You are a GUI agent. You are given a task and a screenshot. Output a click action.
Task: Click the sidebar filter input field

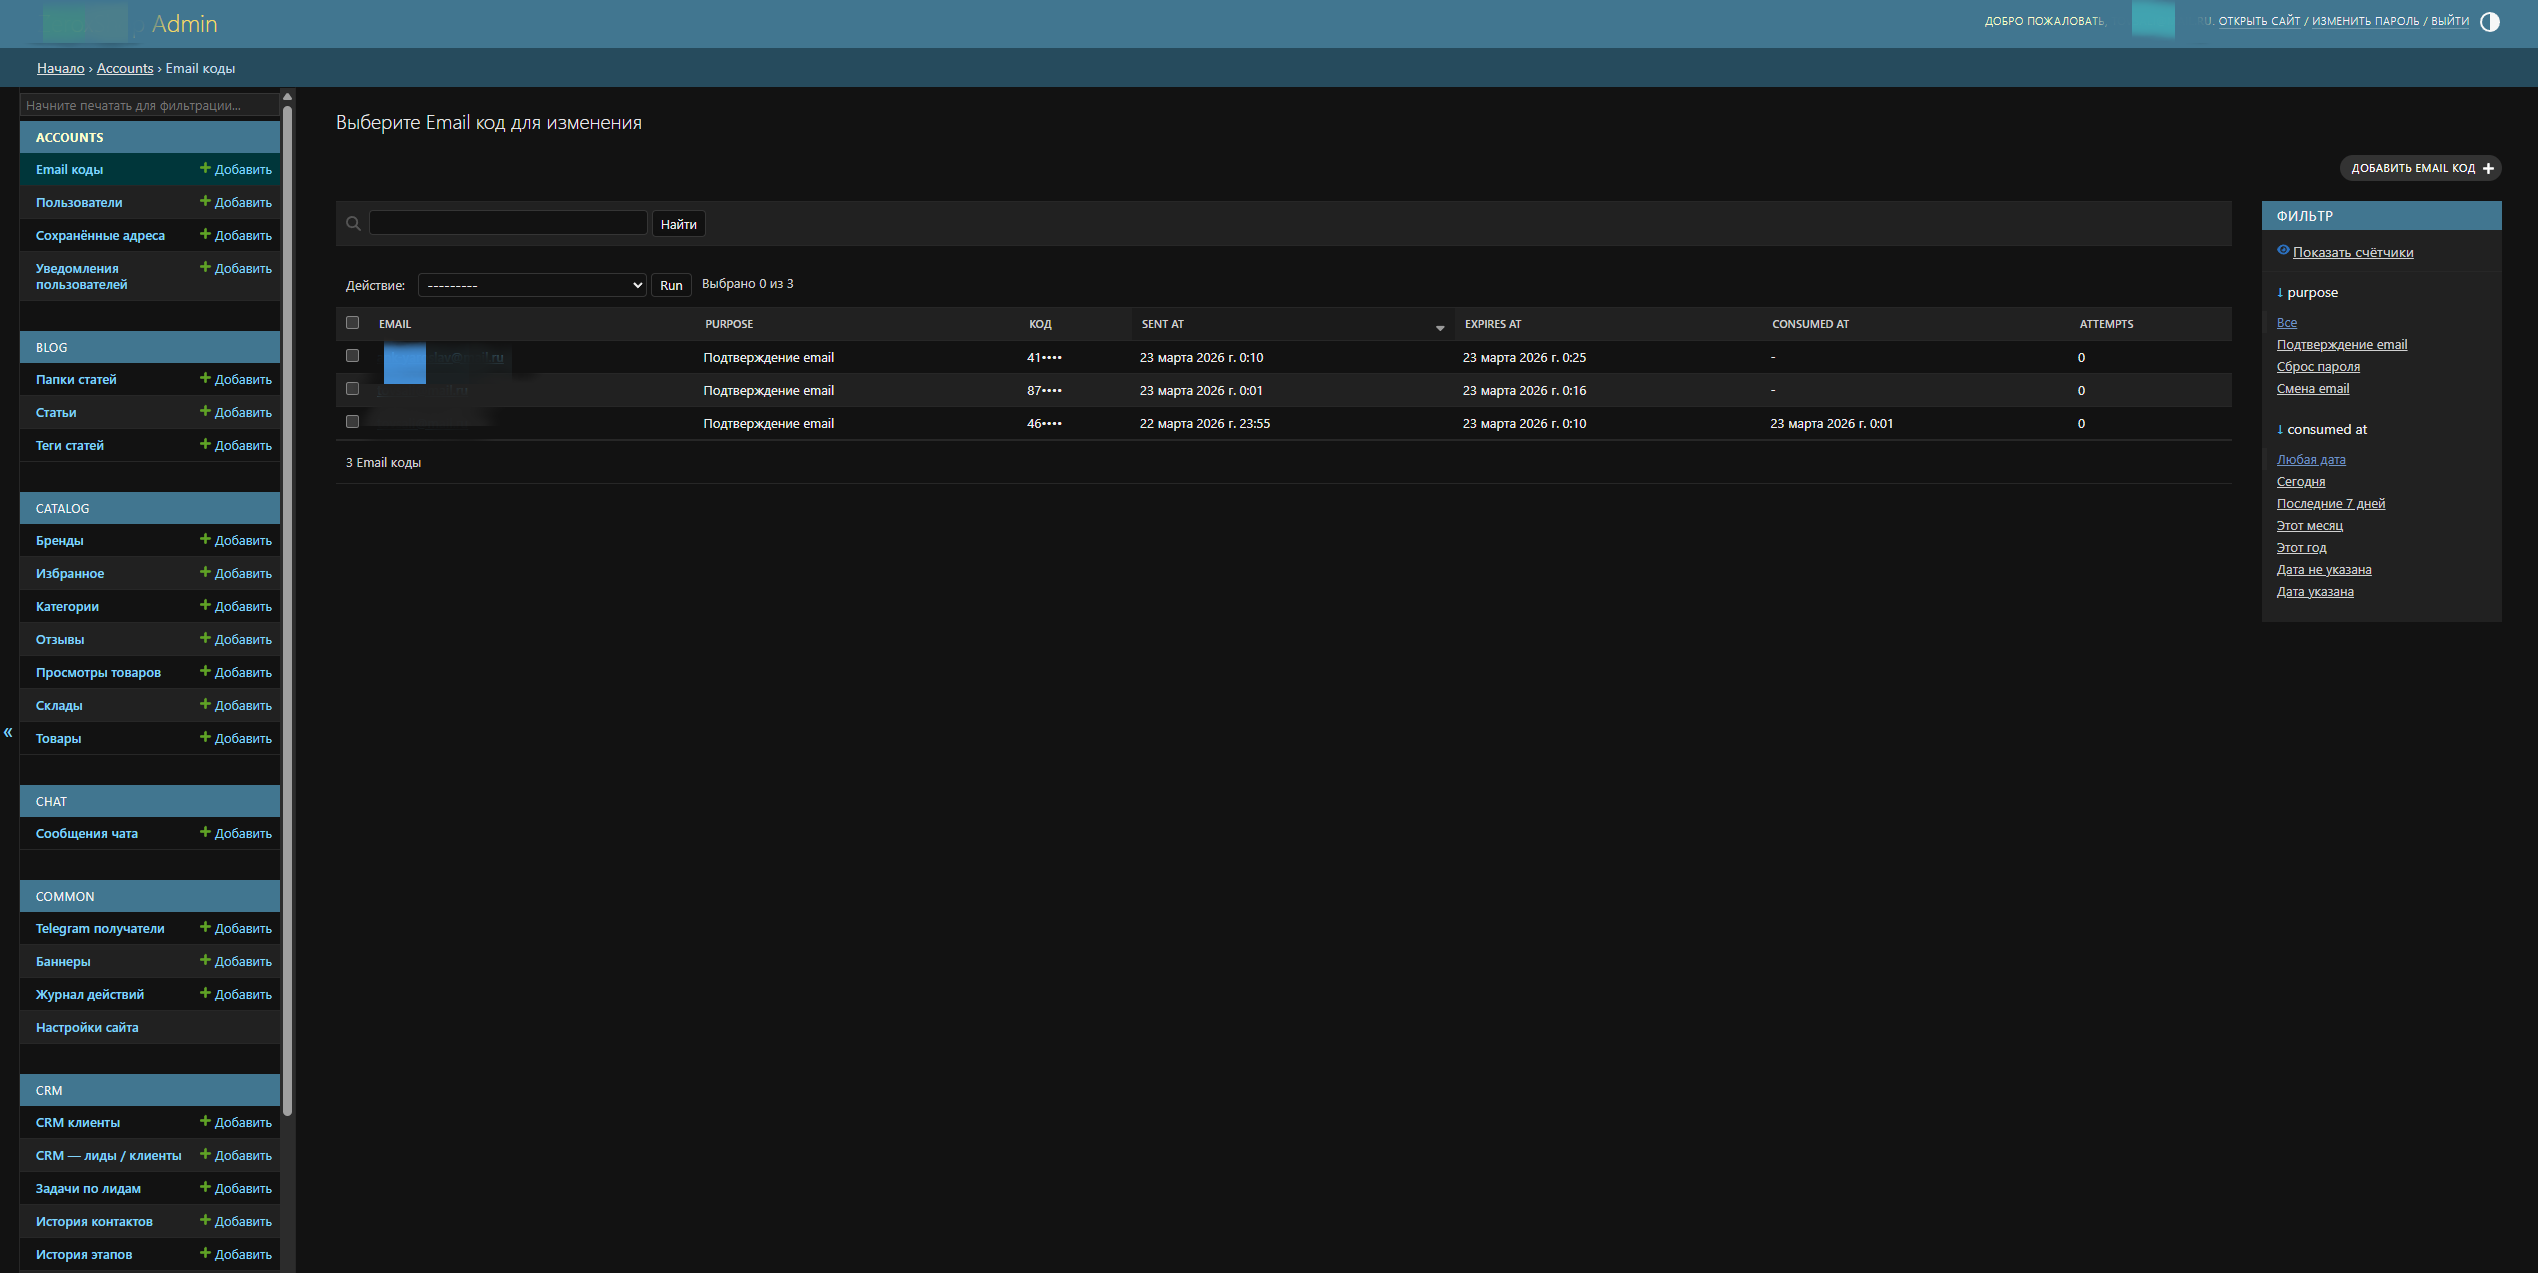coord(148,105)
